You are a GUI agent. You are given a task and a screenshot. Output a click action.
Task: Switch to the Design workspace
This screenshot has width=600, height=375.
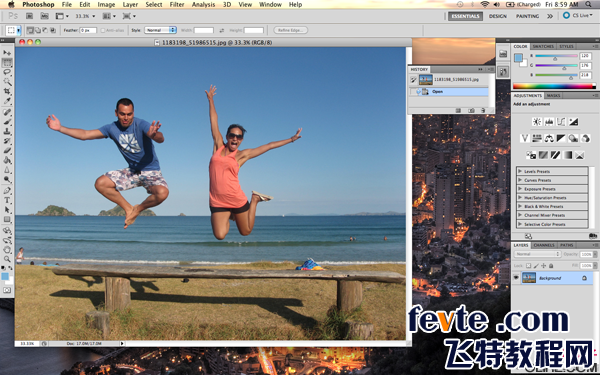pos(497,16)
